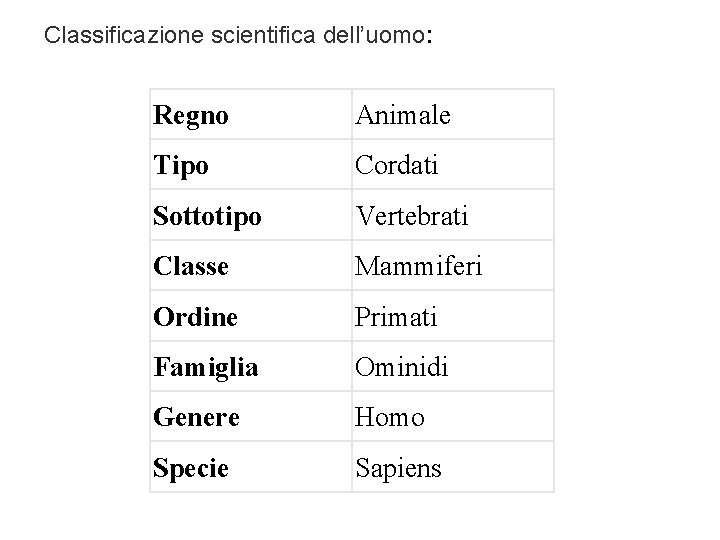Click the word 'dell'uomo' in the title

pyautogui.click(x=375, y=37)
